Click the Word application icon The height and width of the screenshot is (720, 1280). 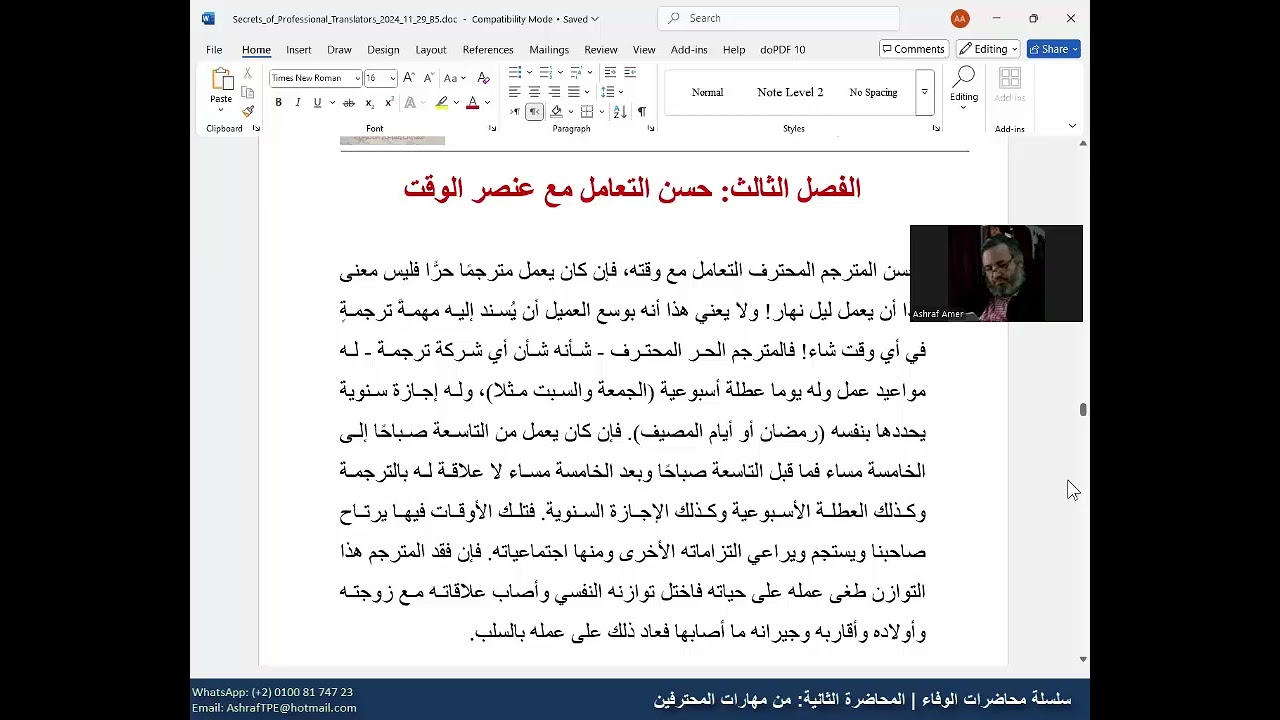208,18
